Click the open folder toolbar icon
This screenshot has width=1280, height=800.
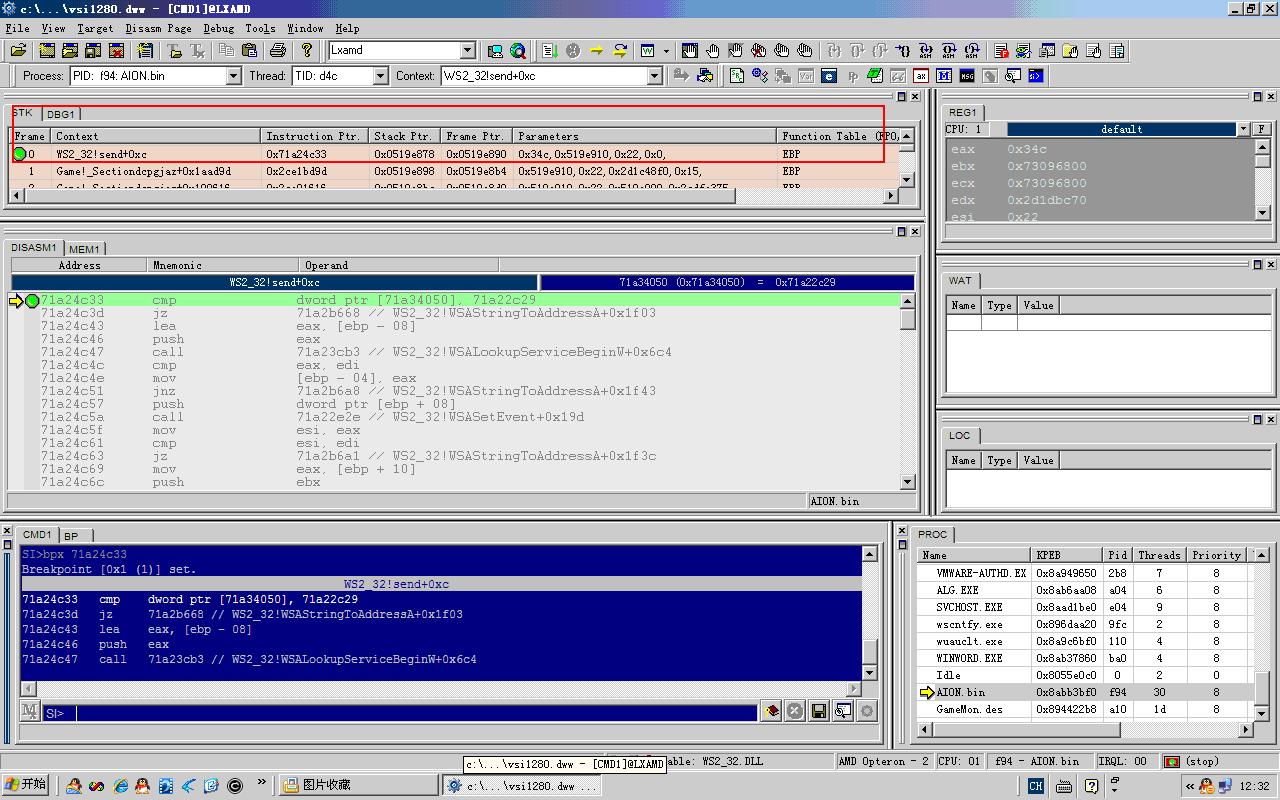tap(18, 50)
